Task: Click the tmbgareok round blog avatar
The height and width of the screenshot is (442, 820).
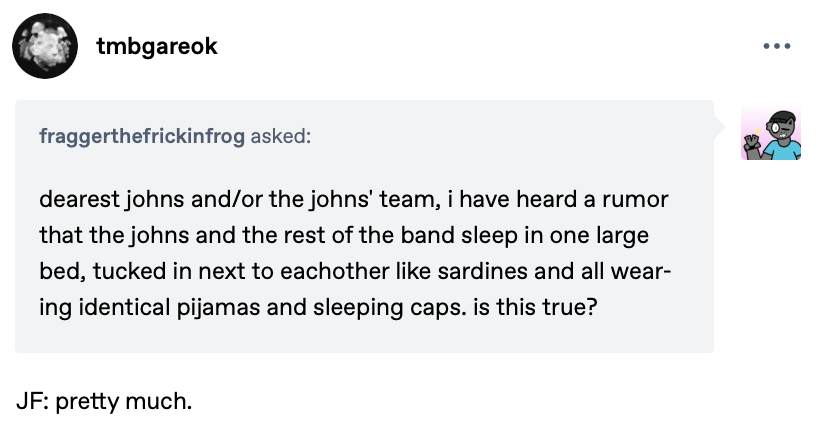Action: (45, 46)
